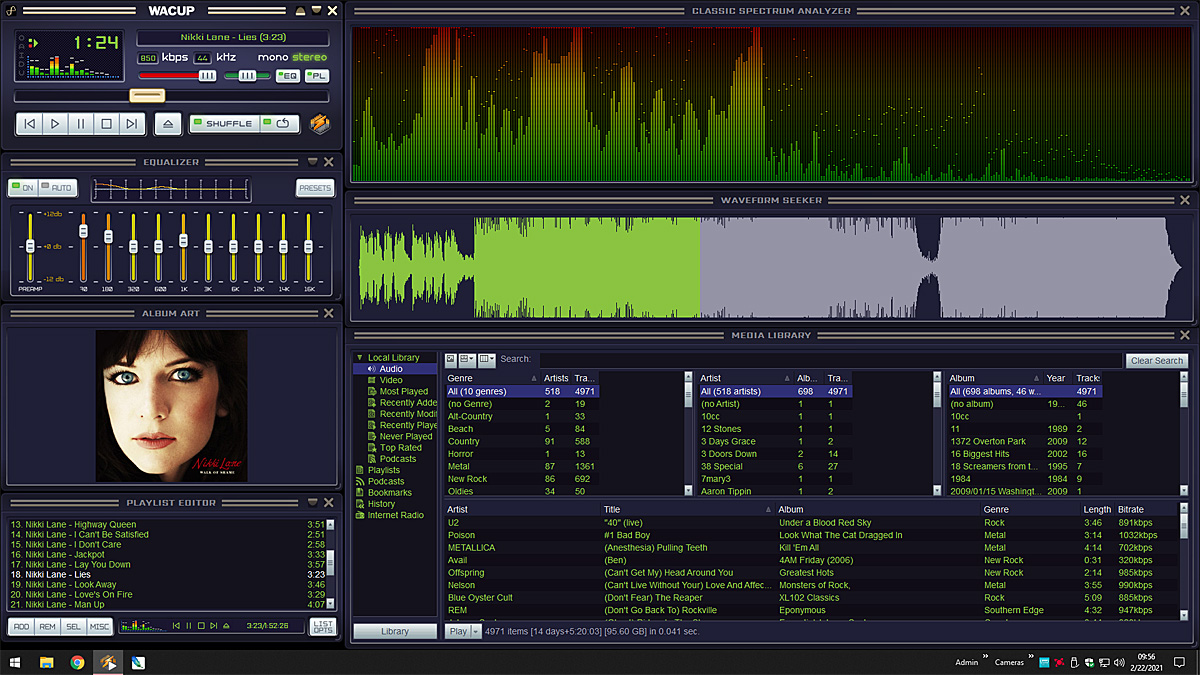Click the first view-mode icon beside Search
Screen dimensions: 1200x675
pyautogui.click(x=451, y=359)
